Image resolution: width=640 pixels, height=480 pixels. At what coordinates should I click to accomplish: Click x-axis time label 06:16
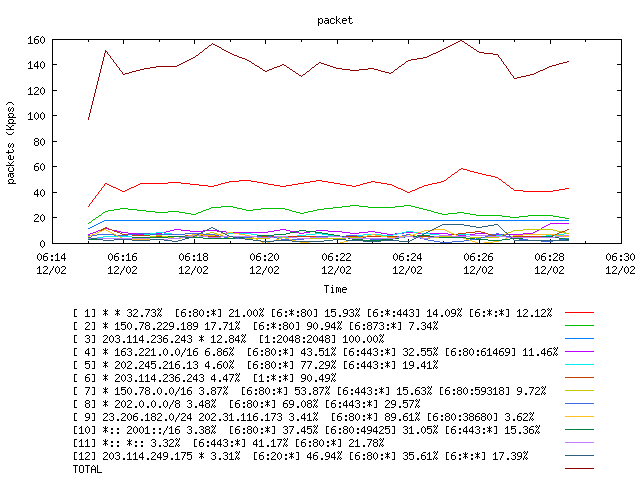coord(122,257)
